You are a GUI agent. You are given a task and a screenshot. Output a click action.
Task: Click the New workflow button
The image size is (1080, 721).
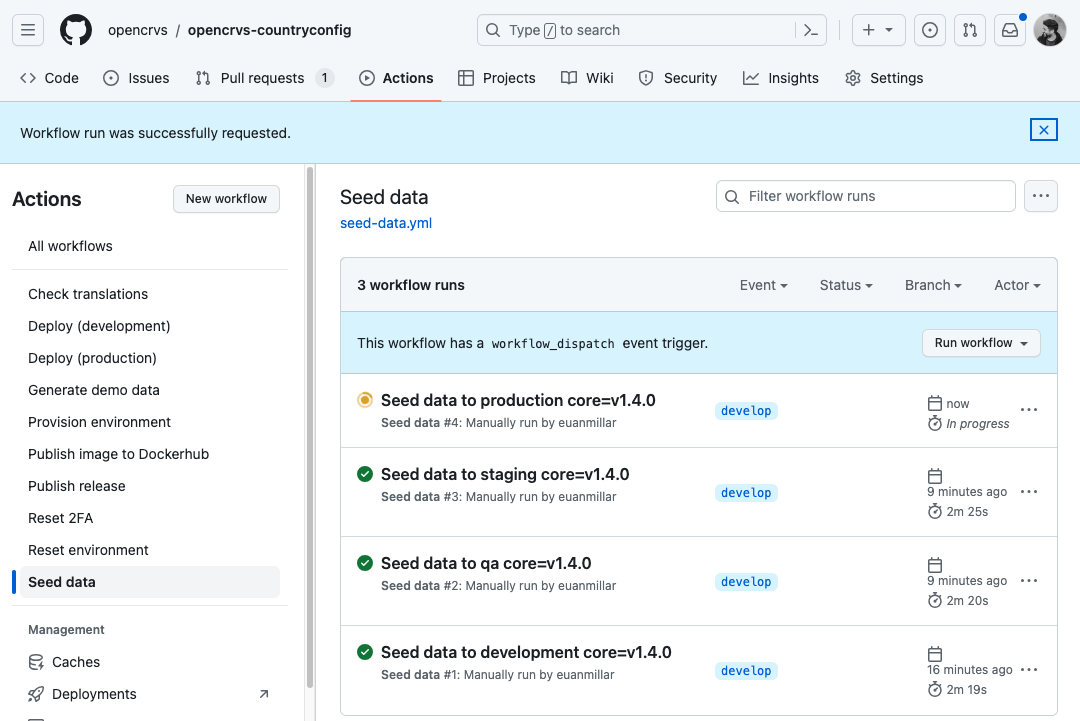[226, 199]
